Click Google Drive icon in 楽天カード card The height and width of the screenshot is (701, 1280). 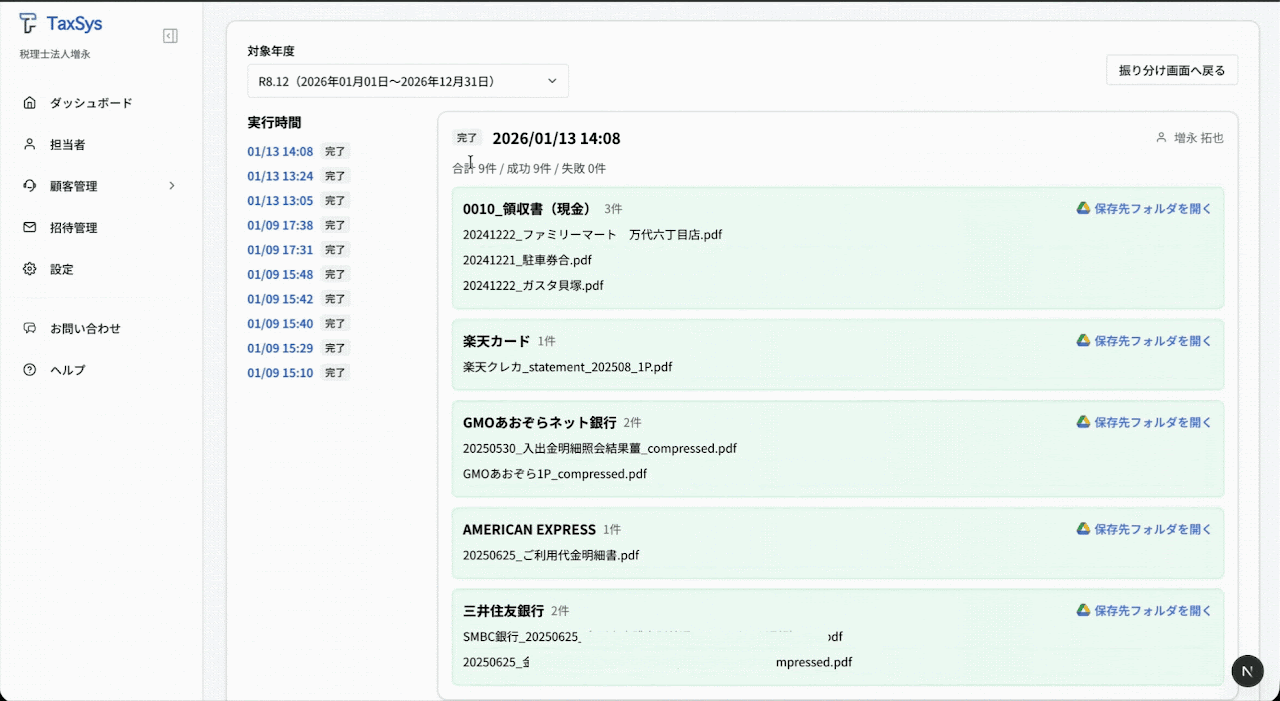(x=1083, y=340)
